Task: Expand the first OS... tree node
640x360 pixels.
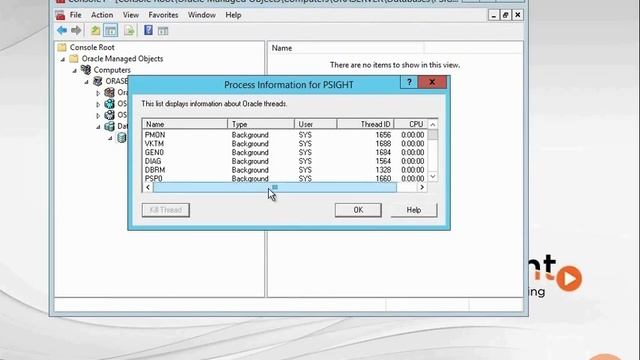Action: point(98,104)
